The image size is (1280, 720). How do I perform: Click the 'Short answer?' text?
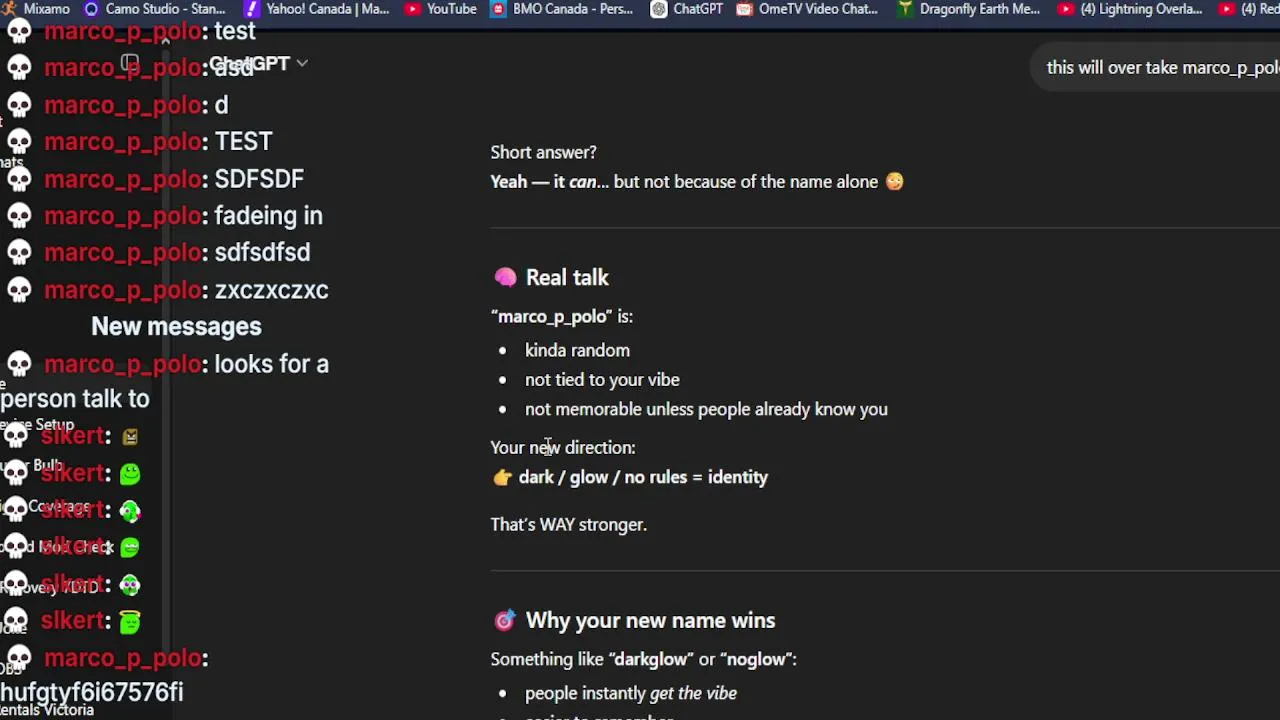(543, 152)
